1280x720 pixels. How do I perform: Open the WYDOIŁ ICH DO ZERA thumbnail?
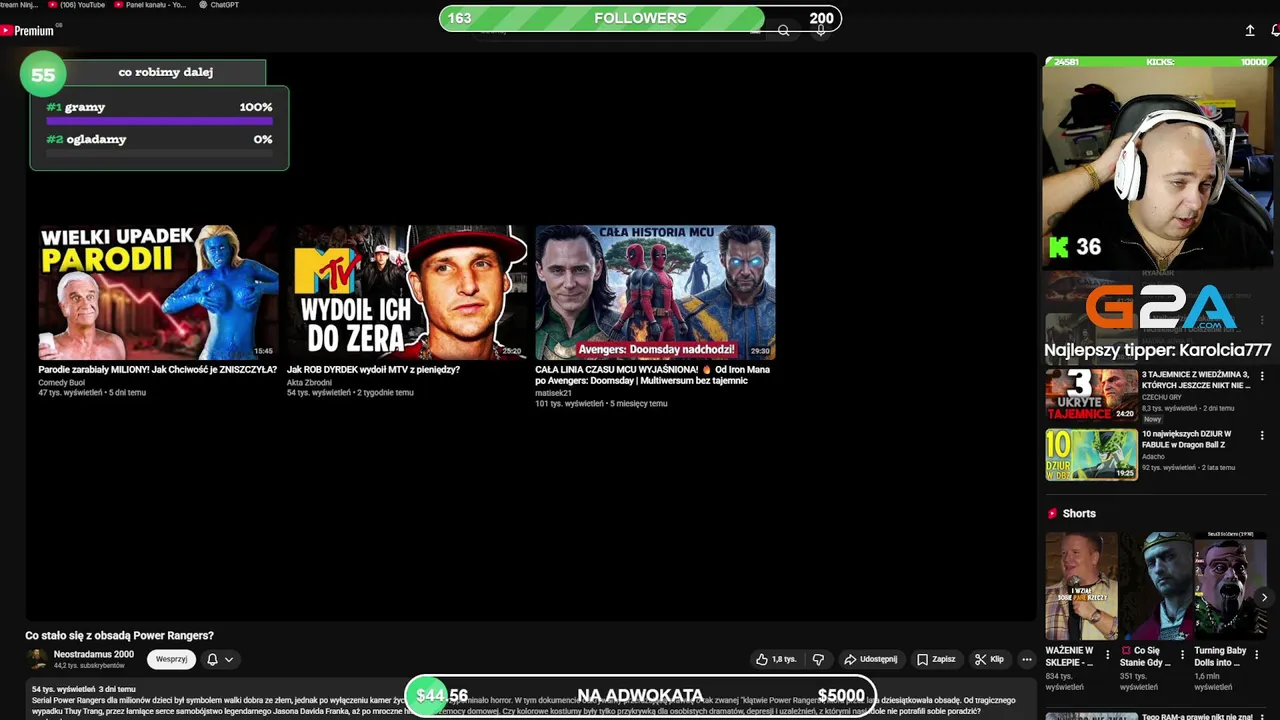[407, 292]
